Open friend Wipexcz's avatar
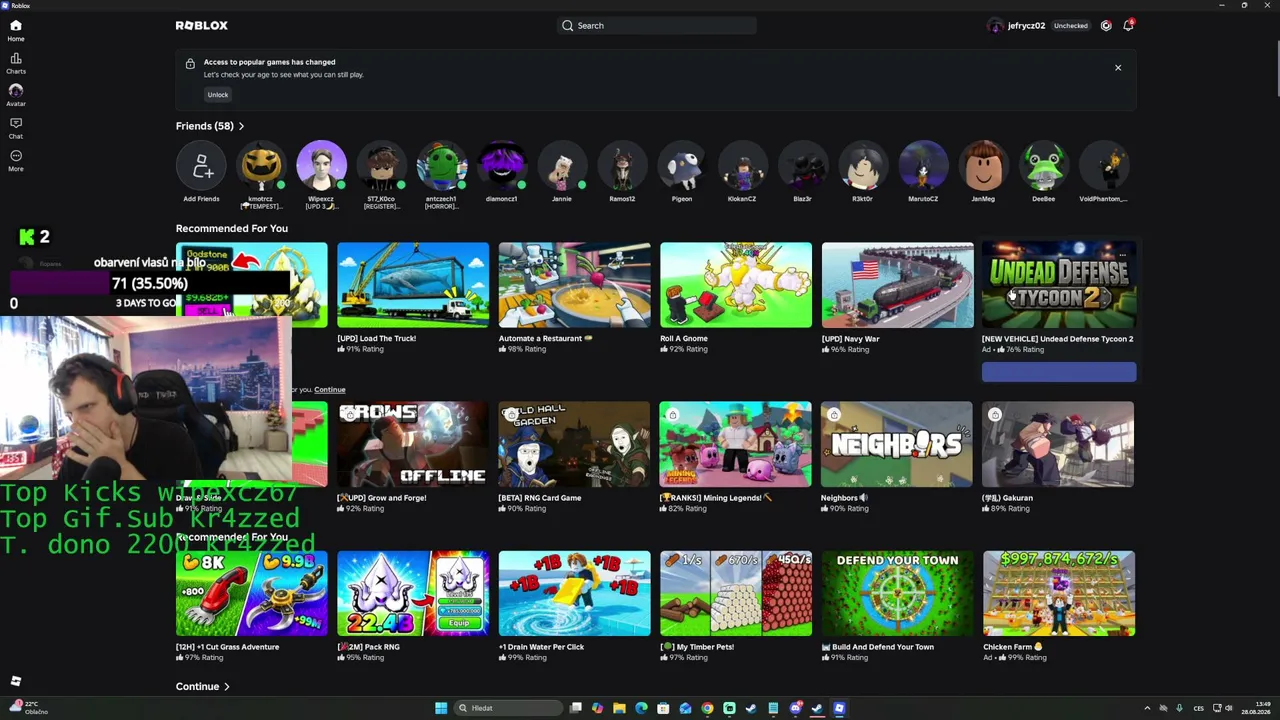The image size is (1280, 720). [321, 167]
